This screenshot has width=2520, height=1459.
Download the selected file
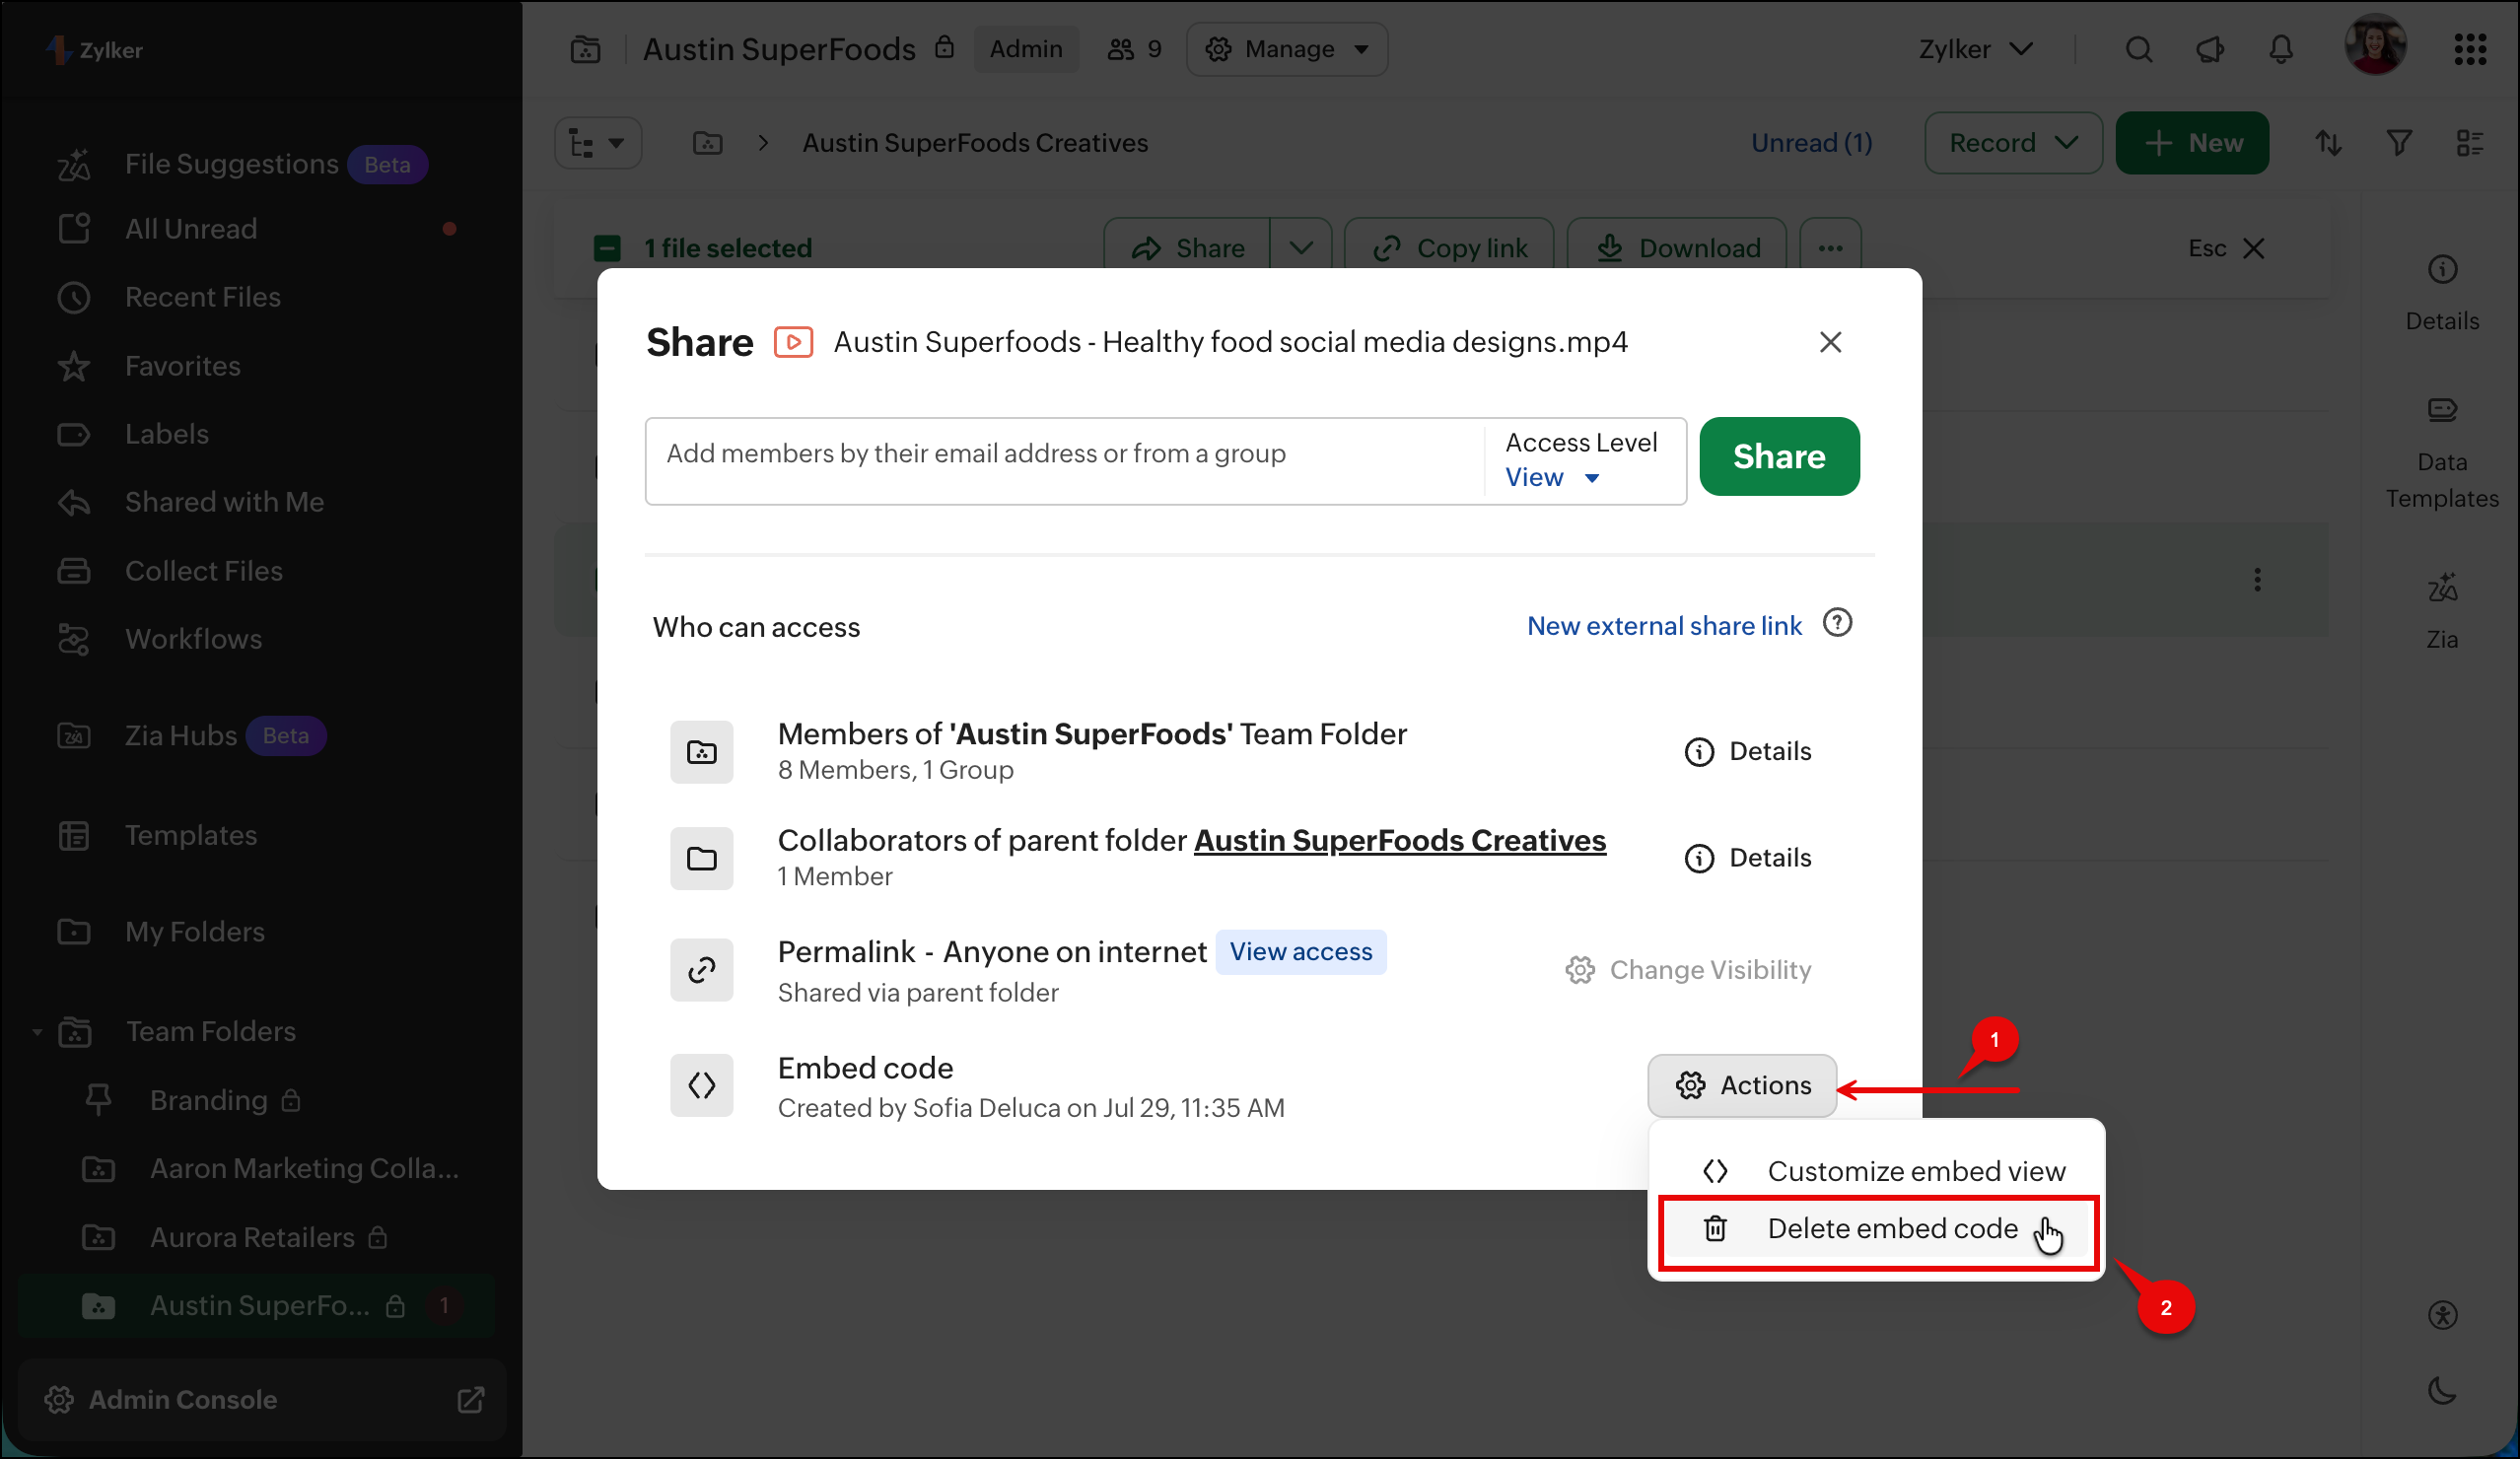click(x=1677, y=247)
